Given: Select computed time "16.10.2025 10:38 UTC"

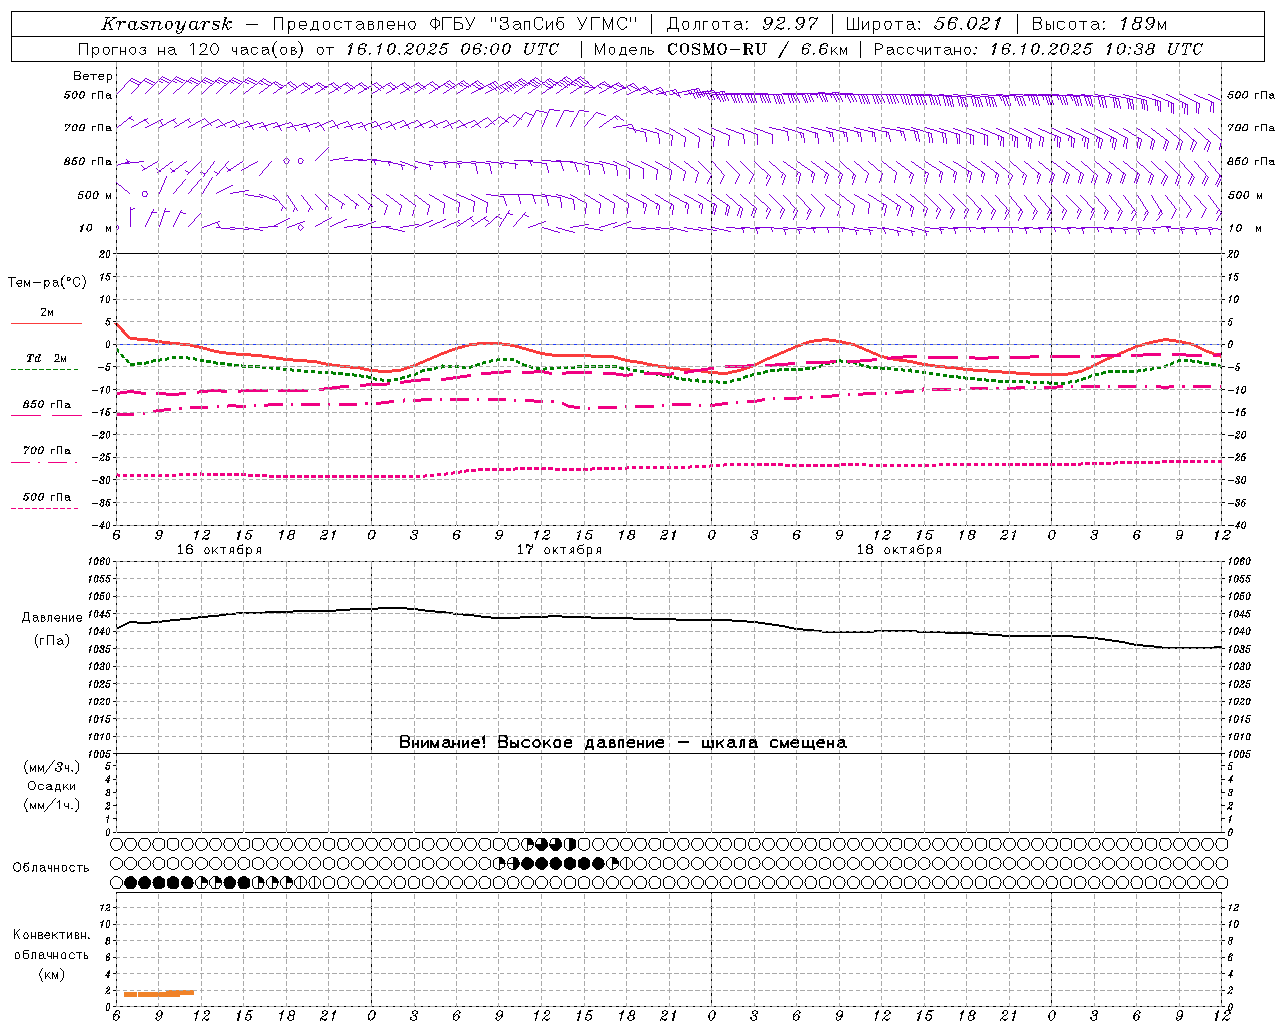Looking at the screenshot, I should 1096,49.
